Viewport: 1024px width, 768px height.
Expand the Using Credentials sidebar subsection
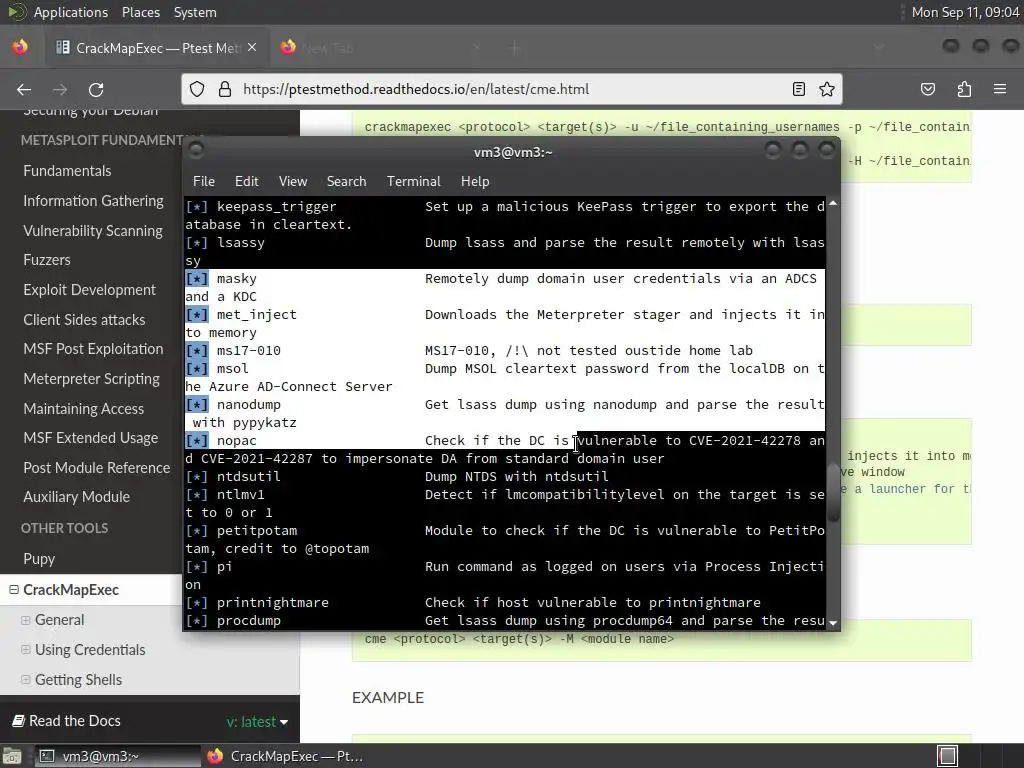[x=25, y=650]
